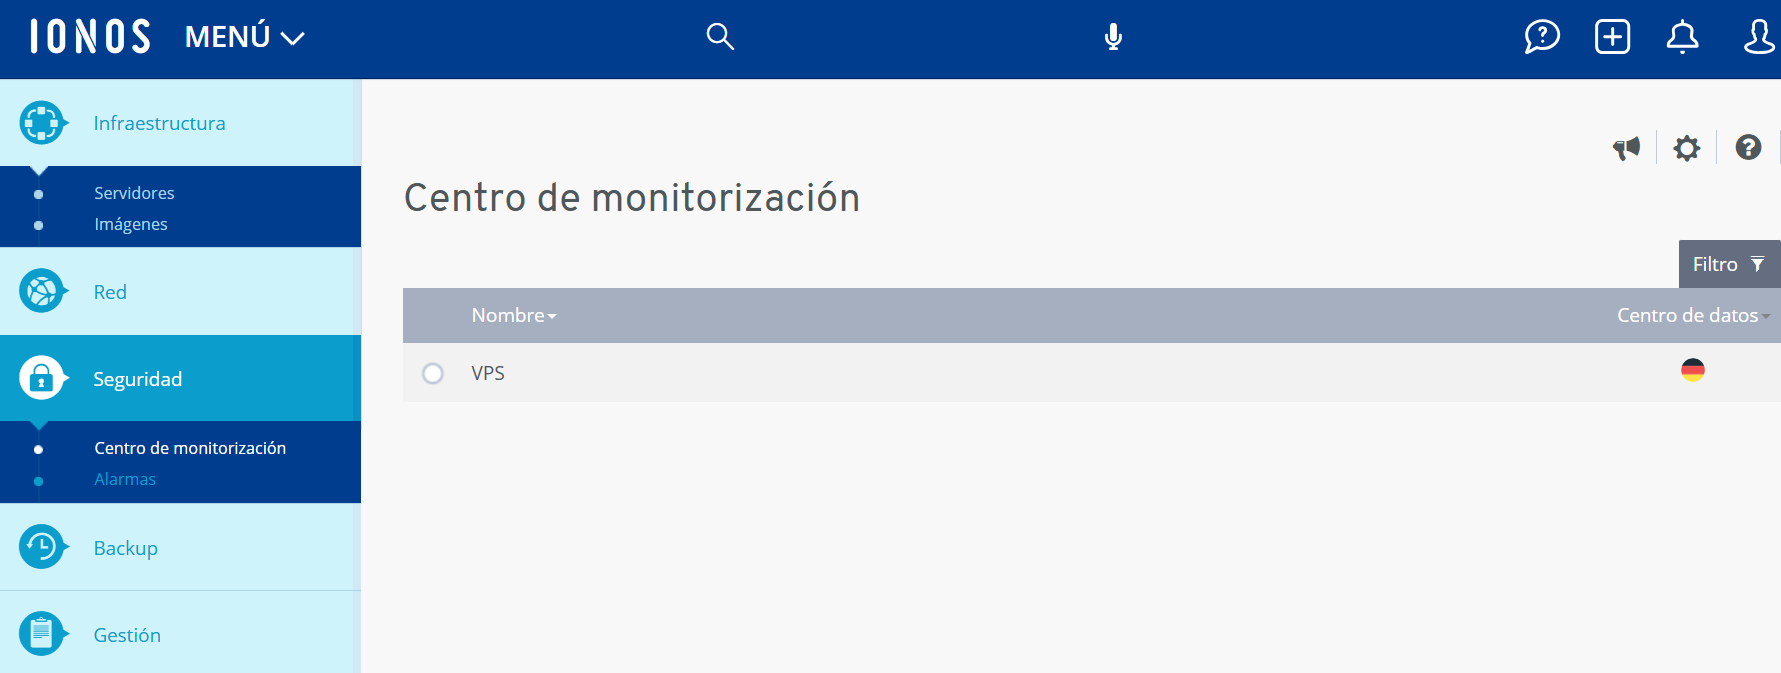Open monitoring settings via the gear icon
1781x673 pixels.
(1687, 147)
